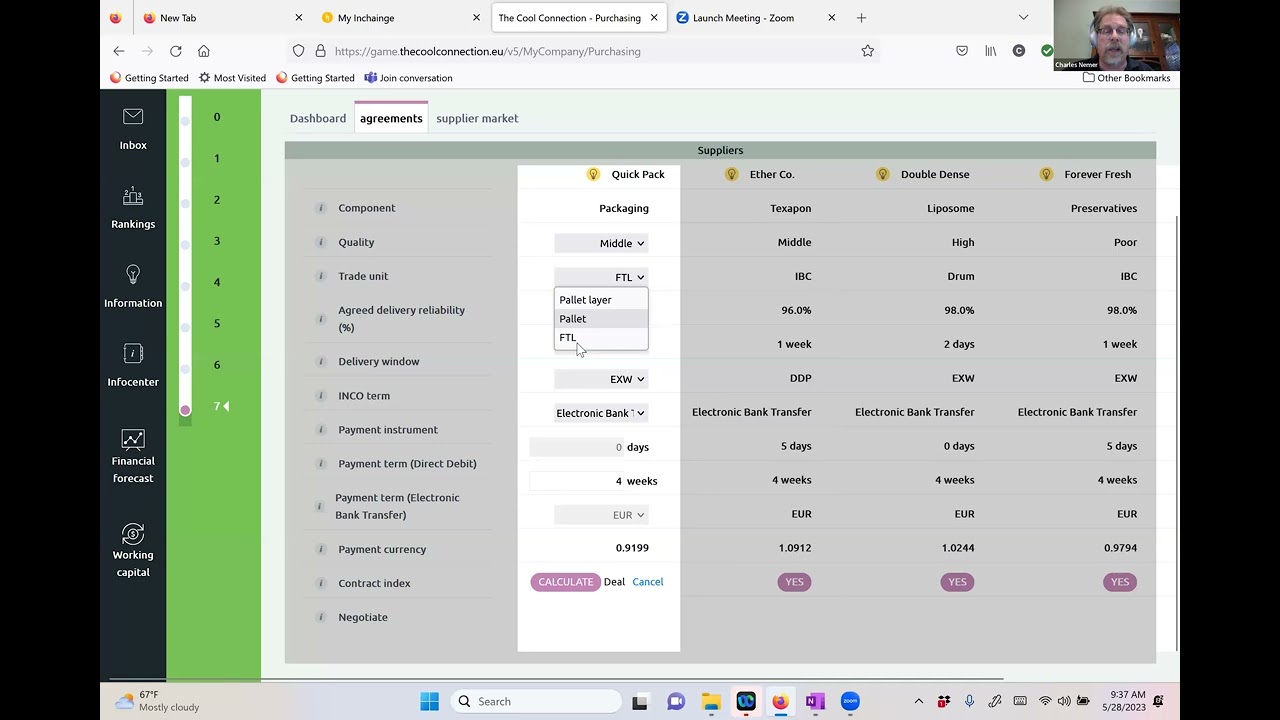Screen dimensions: 1280x720
Task: Bookmark this page with the star icon
Action: coord(868,51)
